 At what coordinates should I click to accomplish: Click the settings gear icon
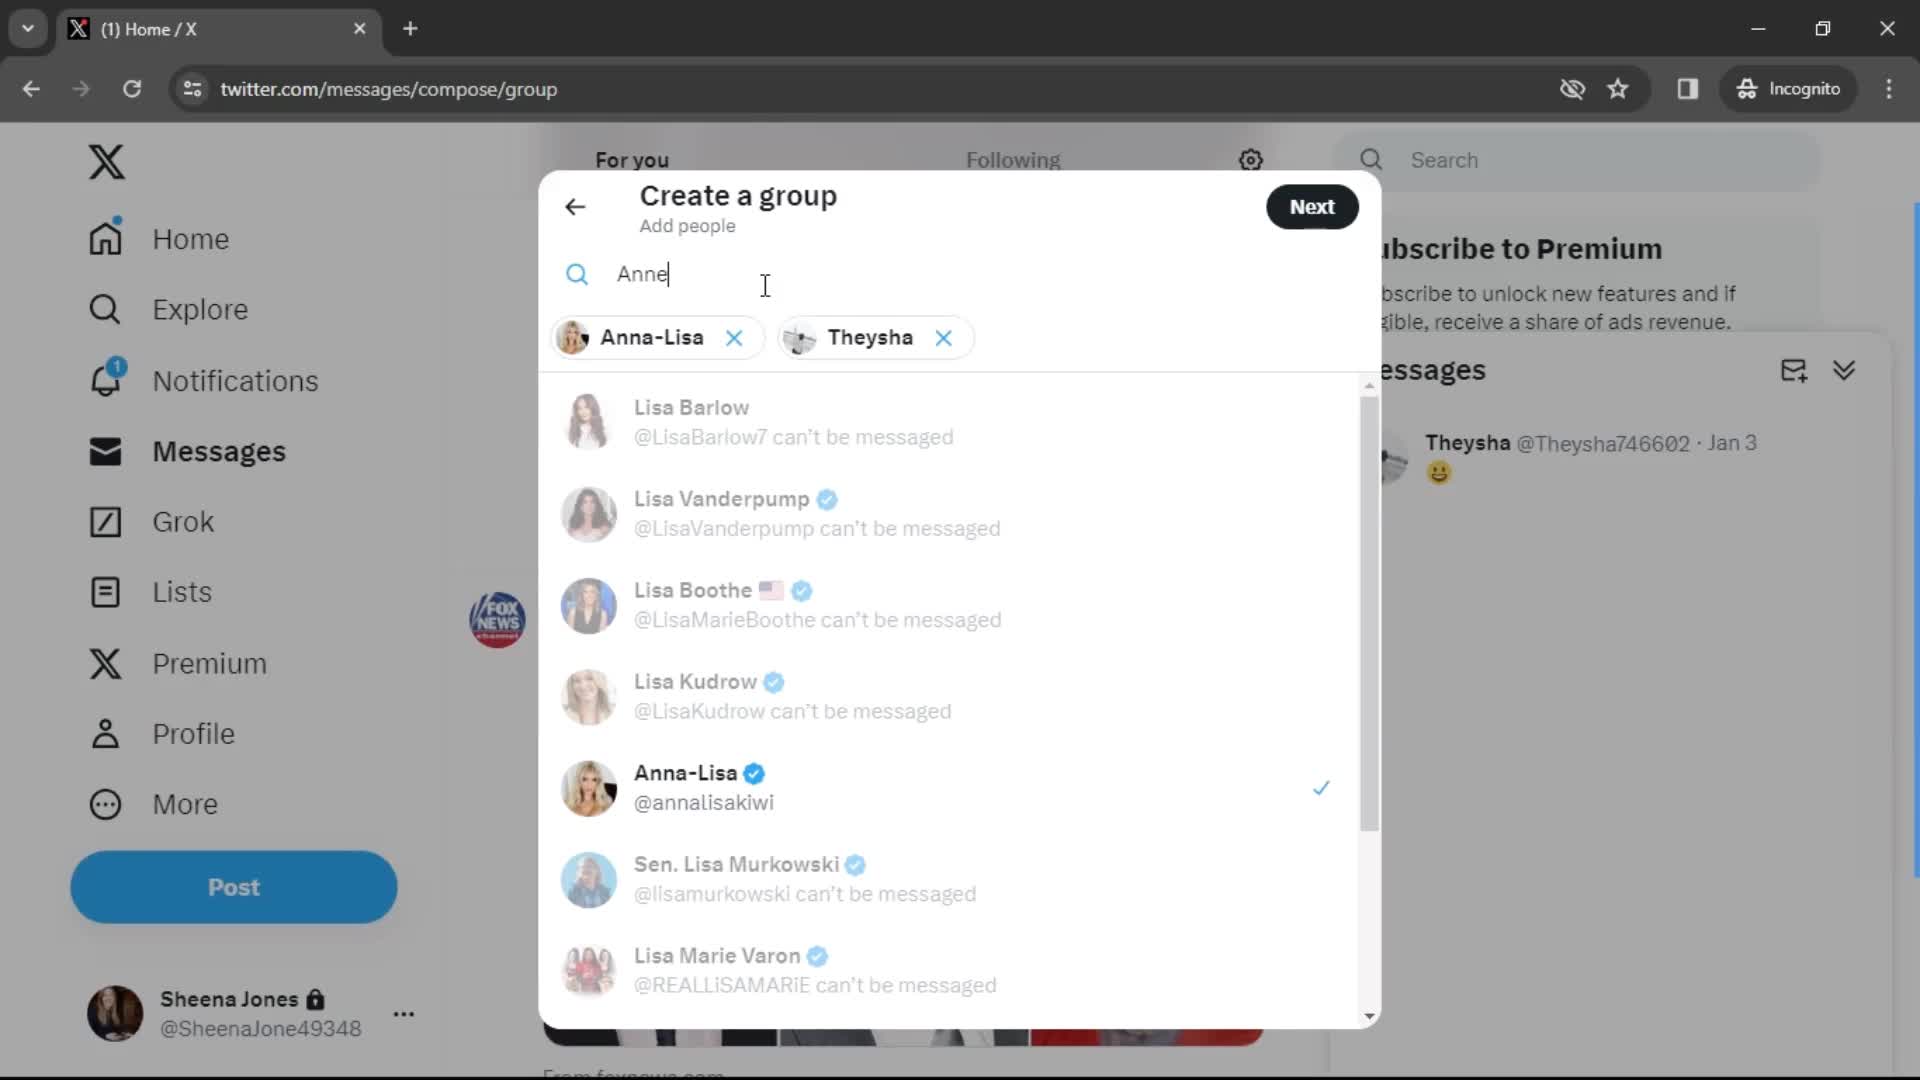click(x=1250, y=160)
